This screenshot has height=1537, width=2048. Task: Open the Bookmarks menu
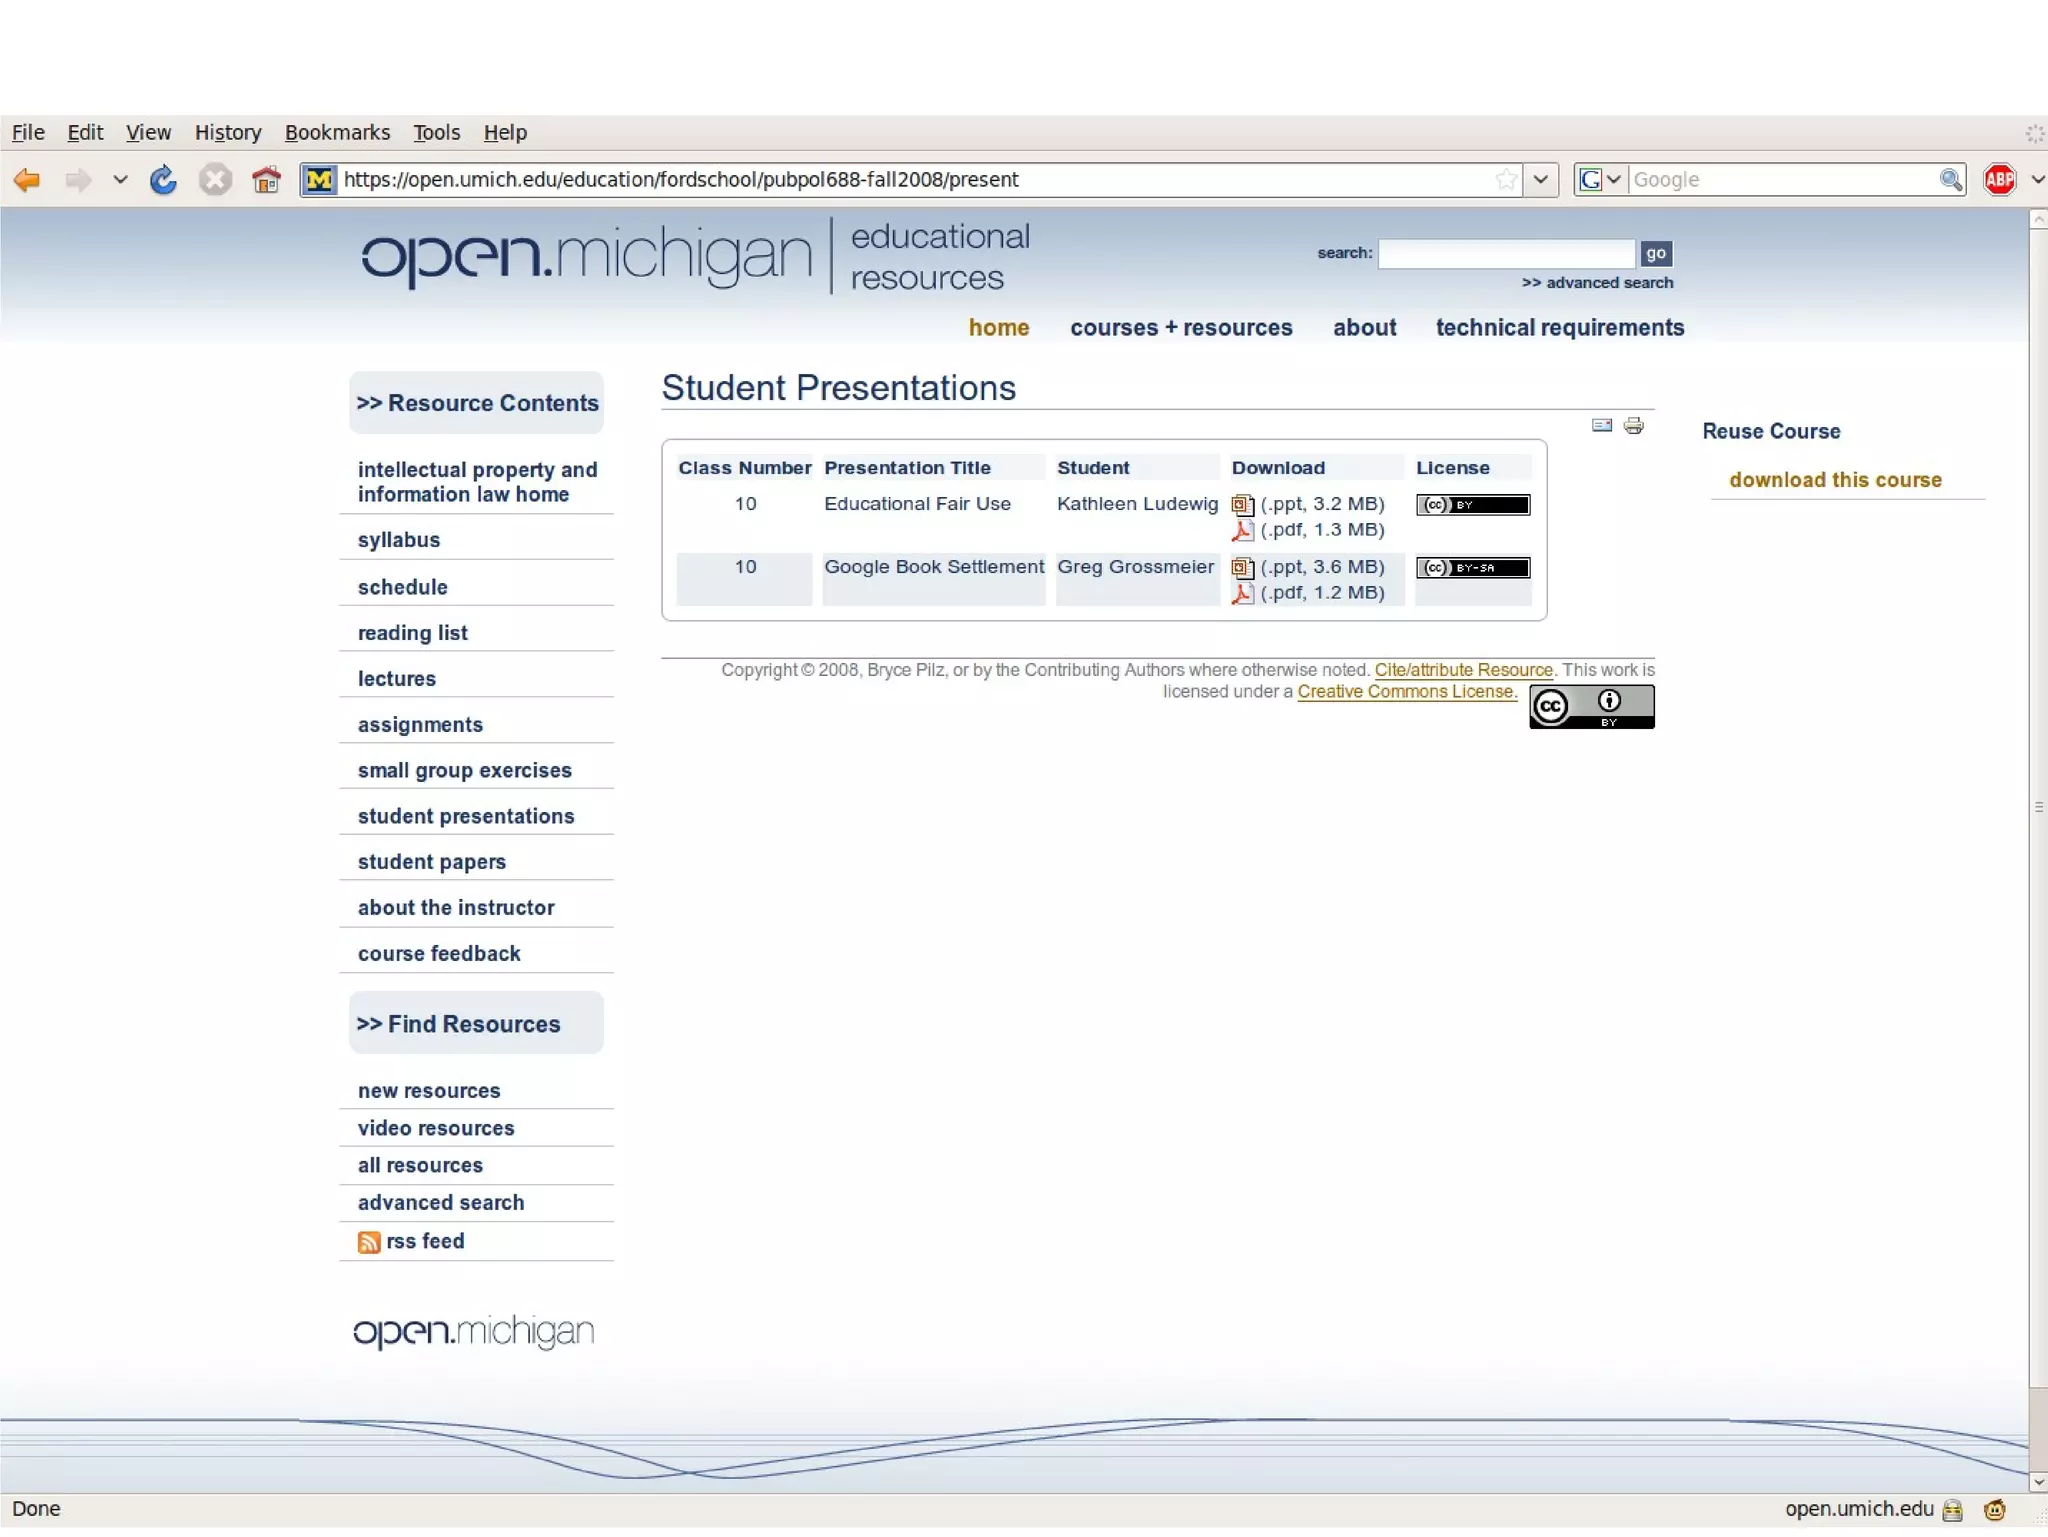tap(337, 132)
